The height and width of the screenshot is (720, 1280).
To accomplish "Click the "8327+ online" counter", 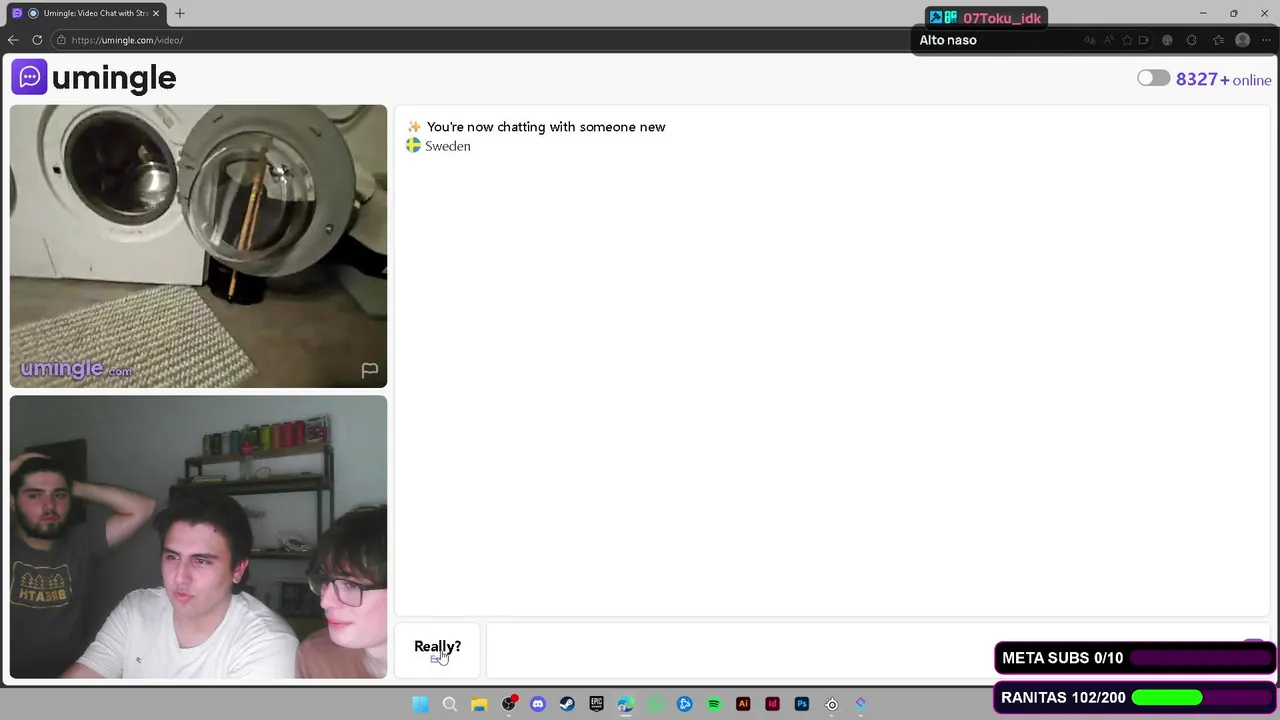I will click(1223, 79).
